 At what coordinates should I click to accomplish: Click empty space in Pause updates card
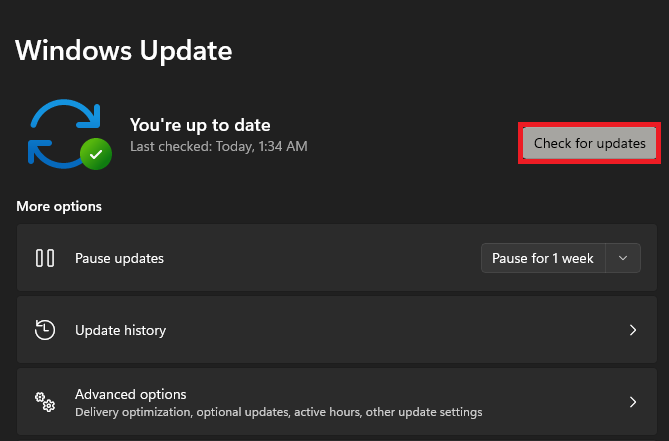[320, 258]
